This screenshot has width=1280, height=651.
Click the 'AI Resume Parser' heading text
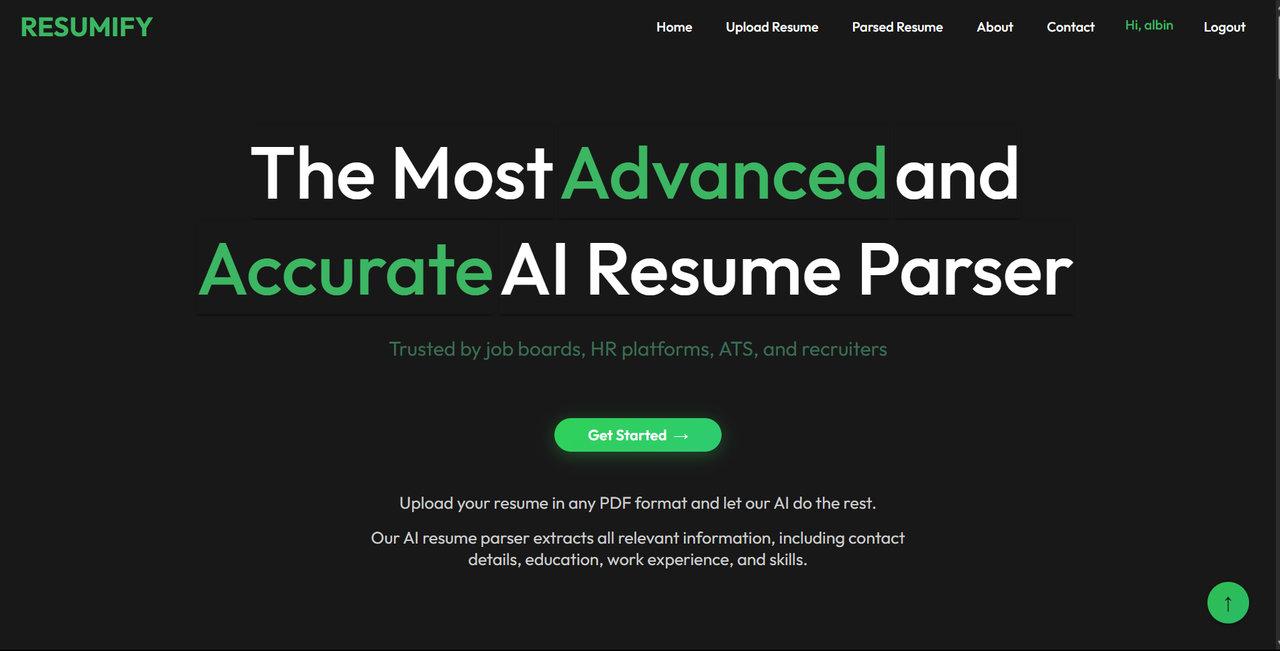(786, 268)
